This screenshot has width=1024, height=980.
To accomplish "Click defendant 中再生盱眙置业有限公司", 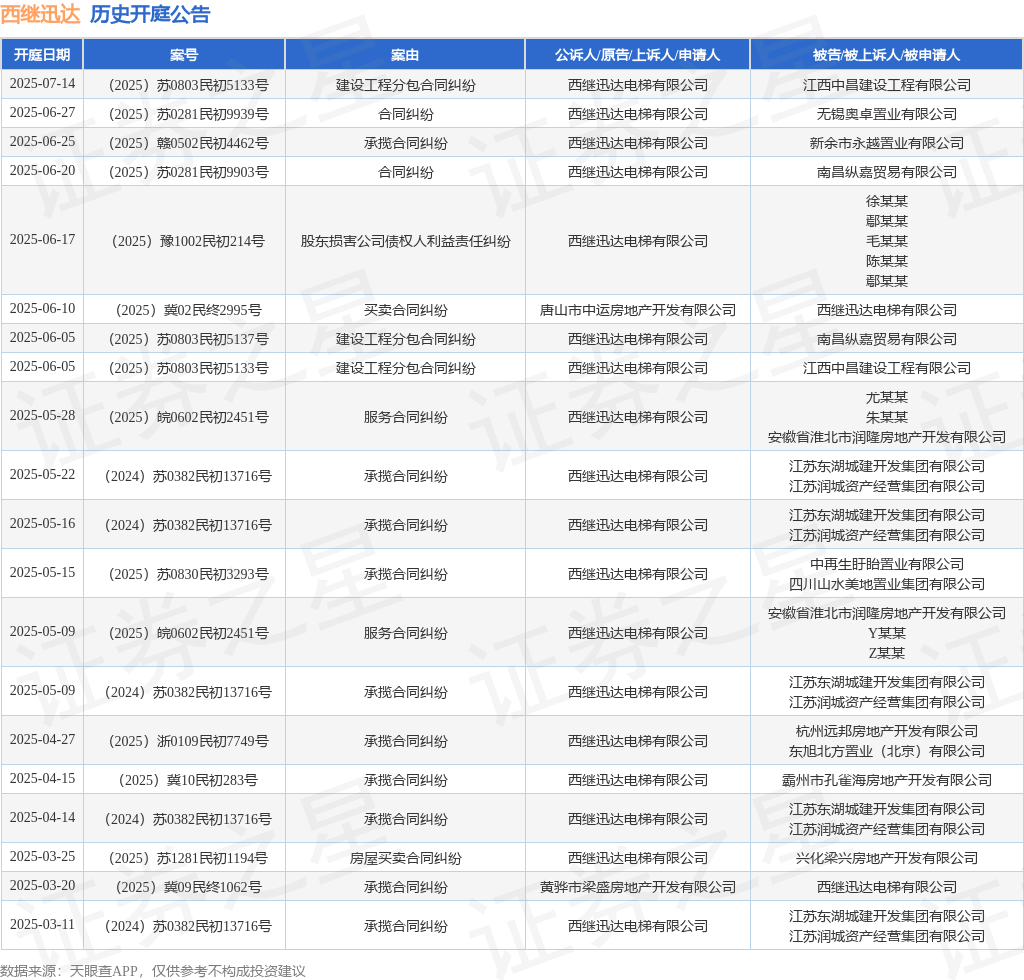I will pyautogui.click(x=887, y=564).
